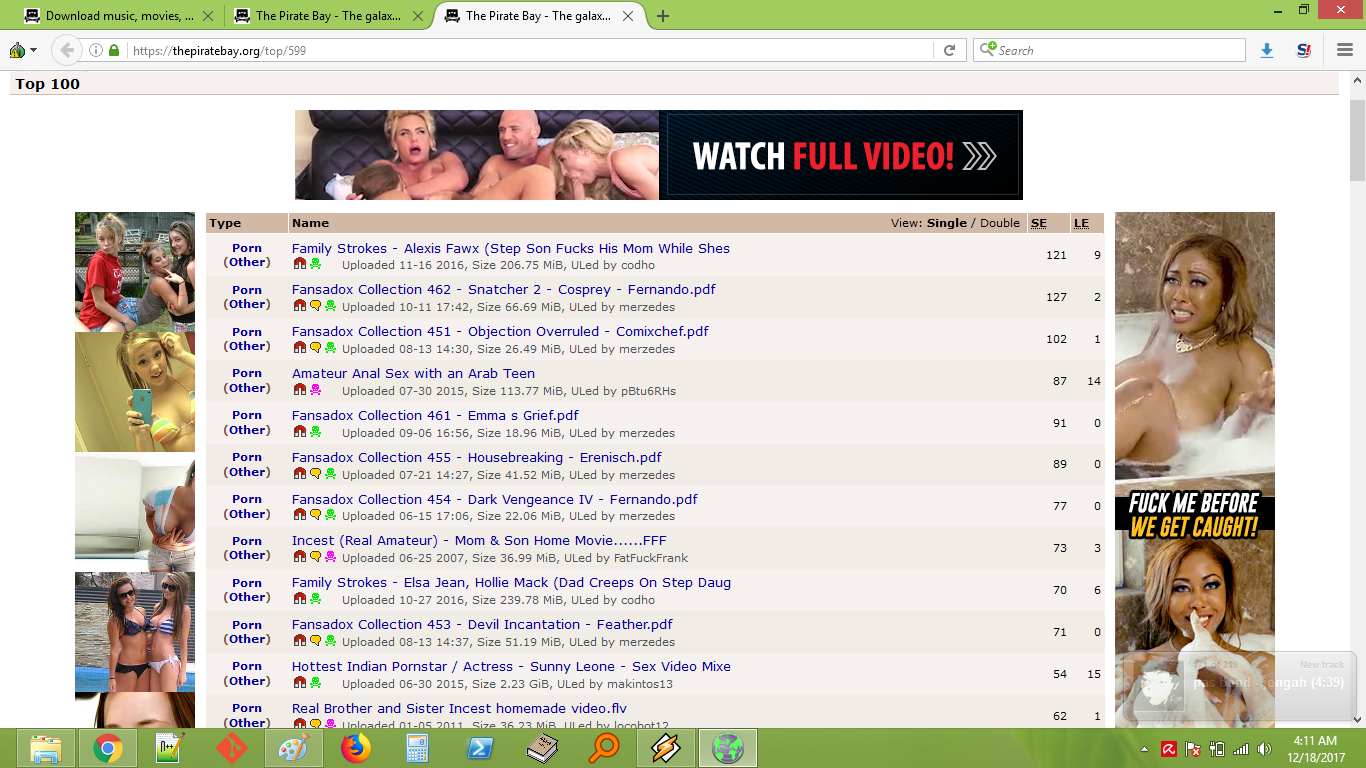Click the magnet icon for Fansadox Collection 453
Image resolution: width=1366 pixels, height=768 pixels.
click(299, 641)
